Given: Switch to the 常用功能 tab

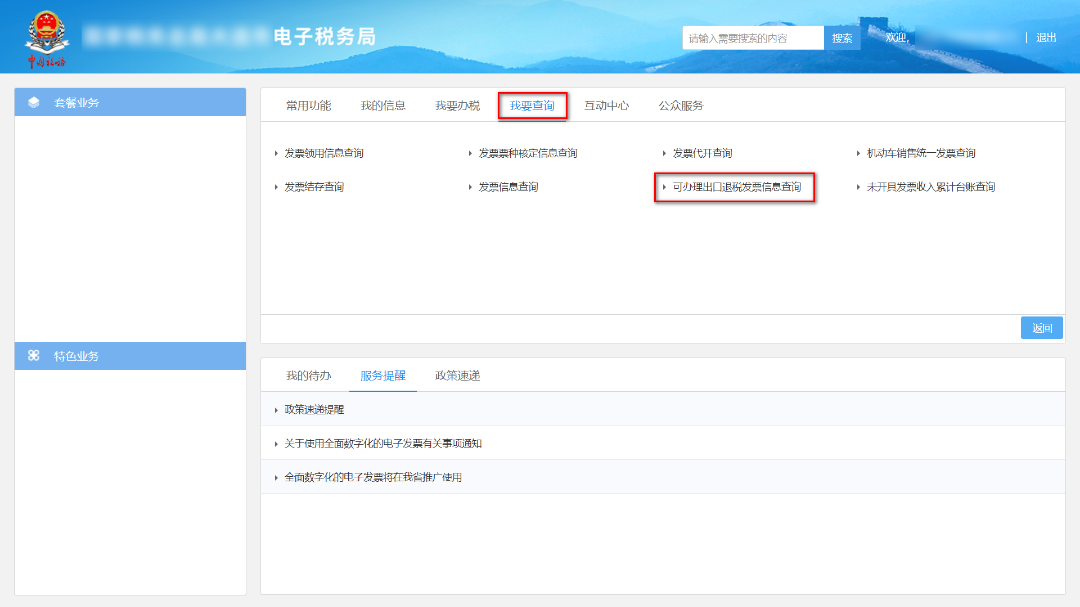Looking at the screenshot, I should 309,105.
